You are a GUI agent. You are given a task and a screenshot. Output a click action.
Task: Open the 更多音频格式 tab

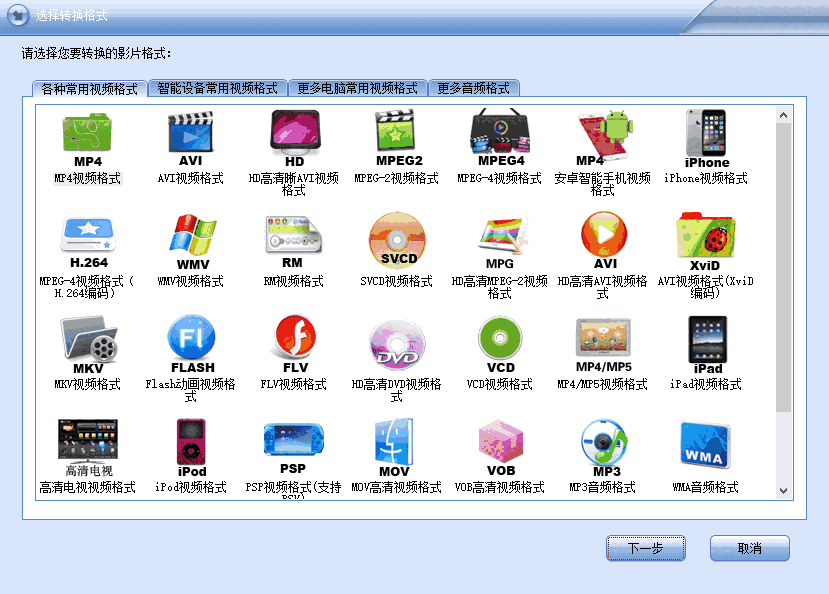[x=473, y=88]
